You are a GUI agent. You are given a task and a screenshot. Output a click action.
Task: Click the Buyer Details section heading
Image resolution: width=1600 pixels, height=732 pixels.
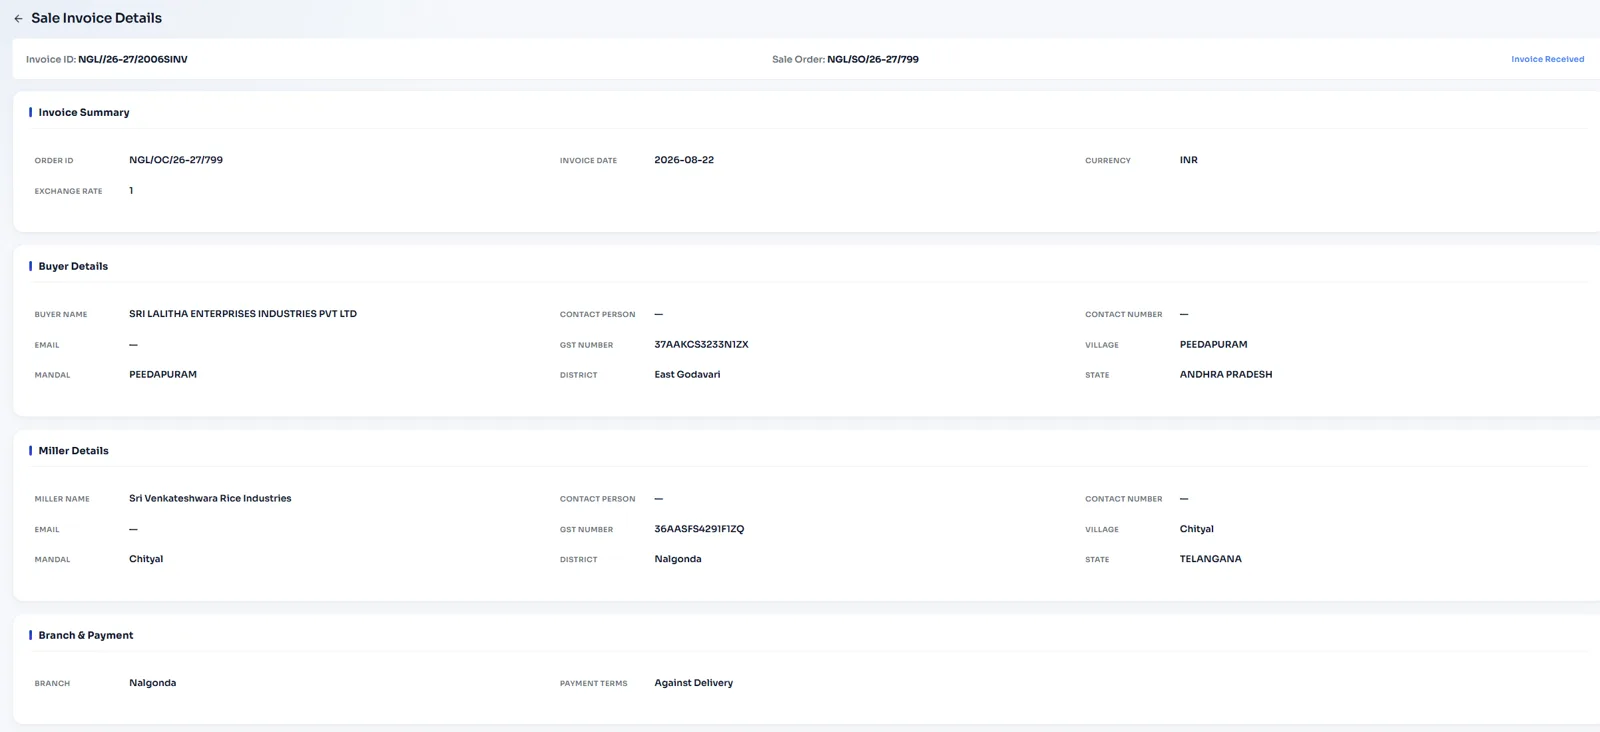pos(73,266)
